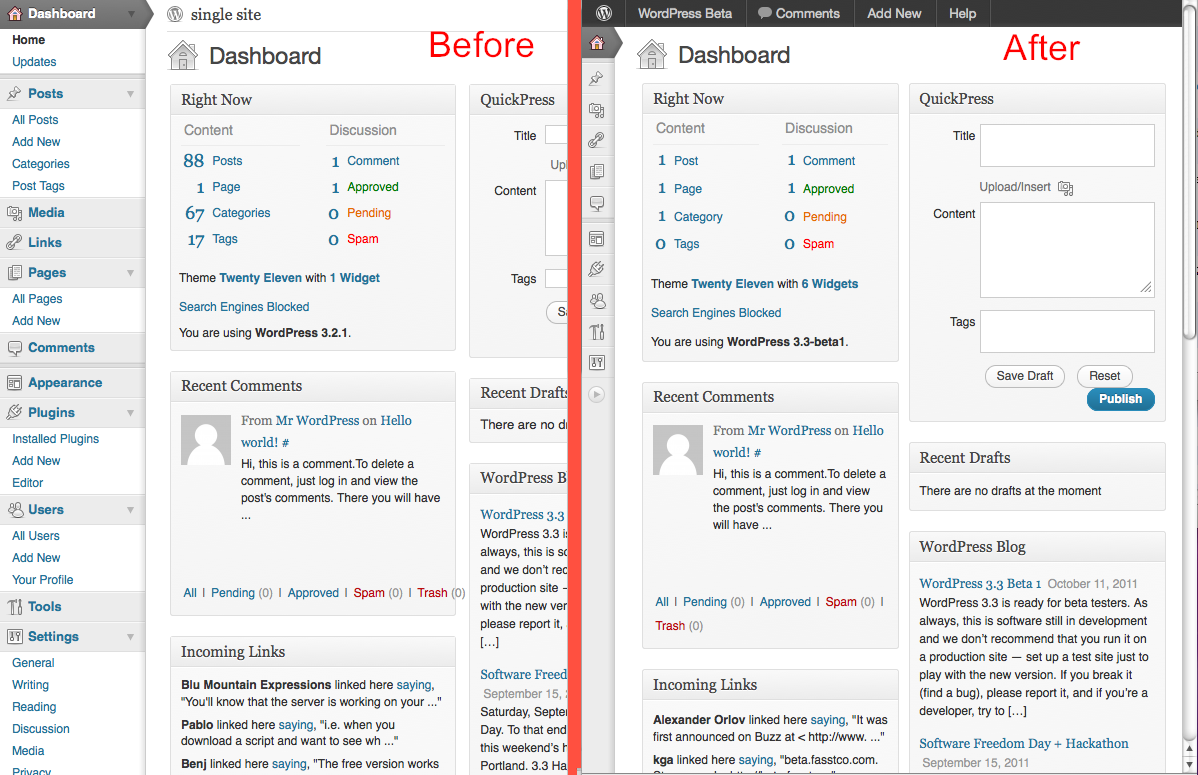Click the Plugins plug icon in After collapsed sidebar

coord(597,269)
